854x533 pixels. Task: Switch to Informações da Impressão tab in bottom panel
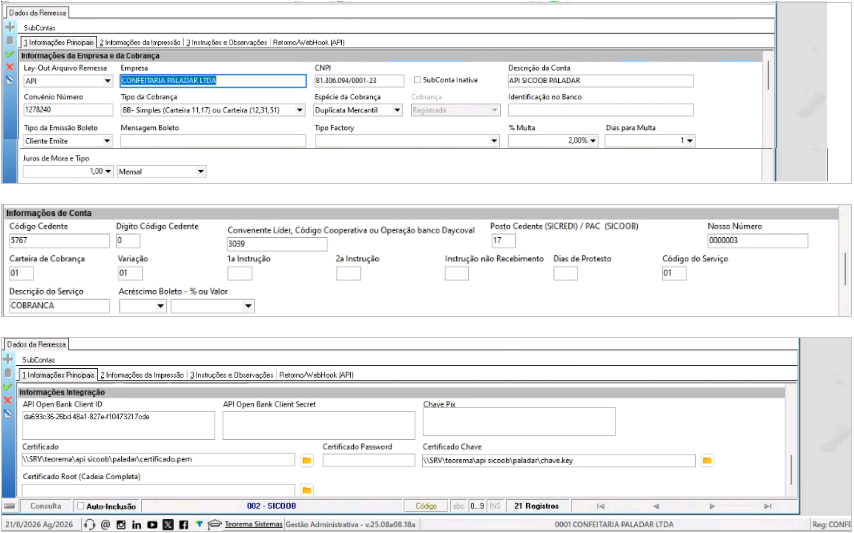click(x=142, y=375)
